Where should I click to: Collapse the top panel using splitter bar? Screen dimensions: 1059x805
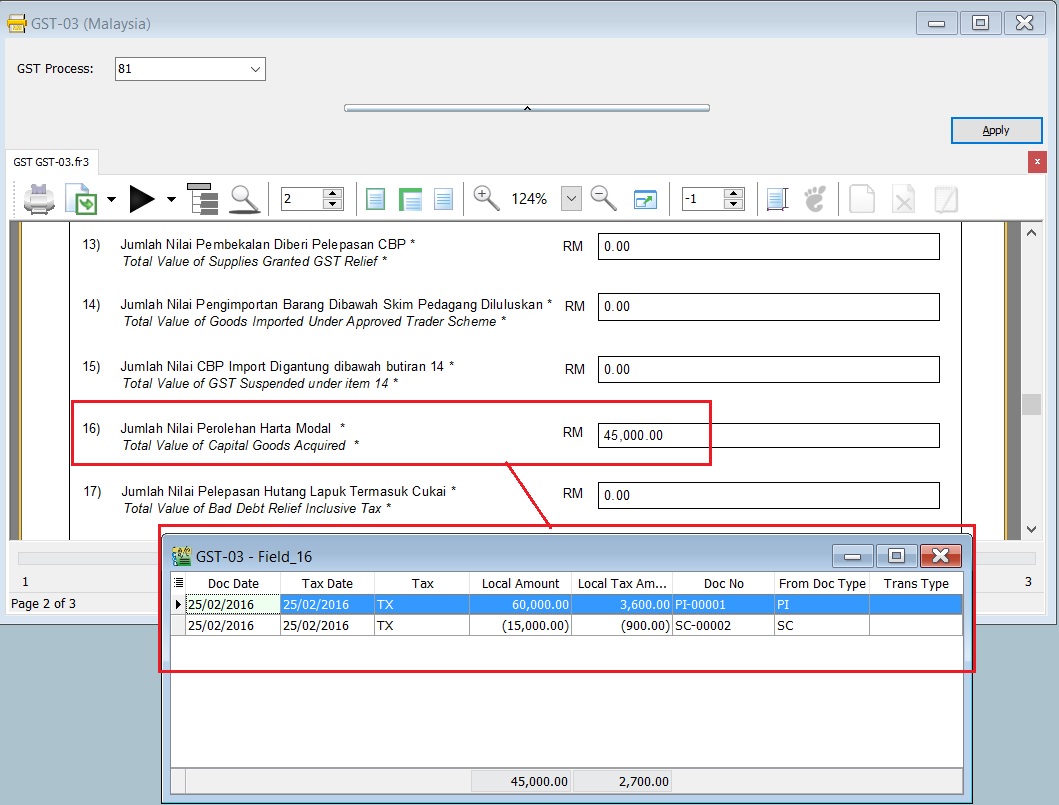(527, 108)
